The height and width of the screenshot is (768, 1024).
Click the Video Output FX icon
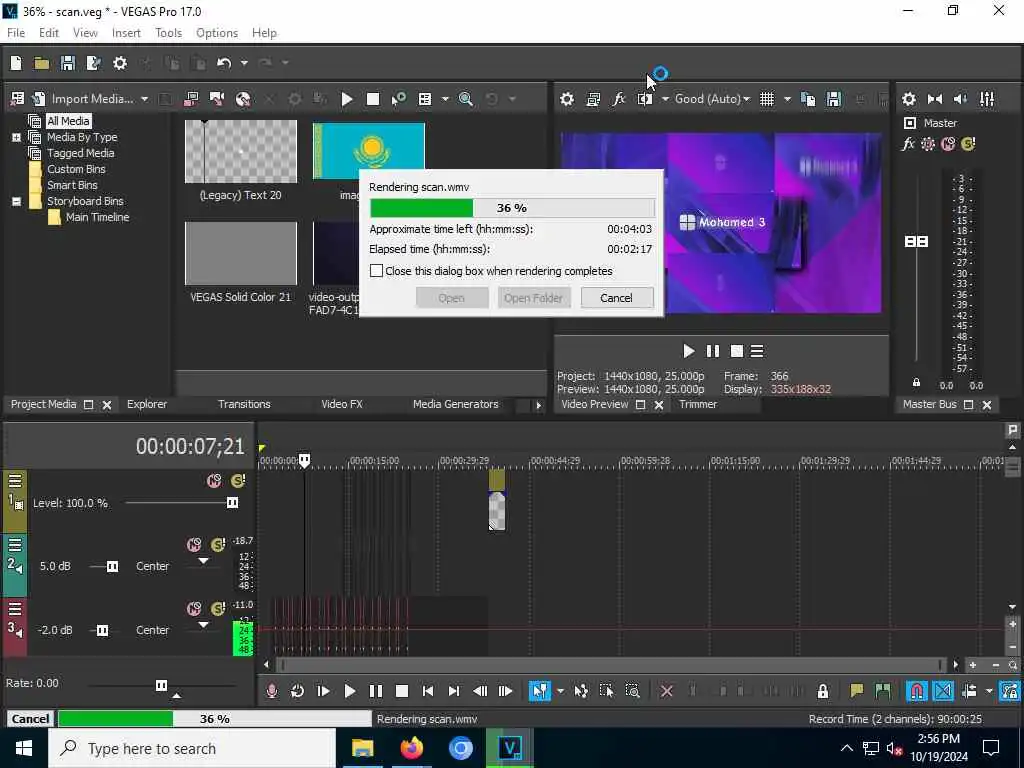(x=618, y=99)
